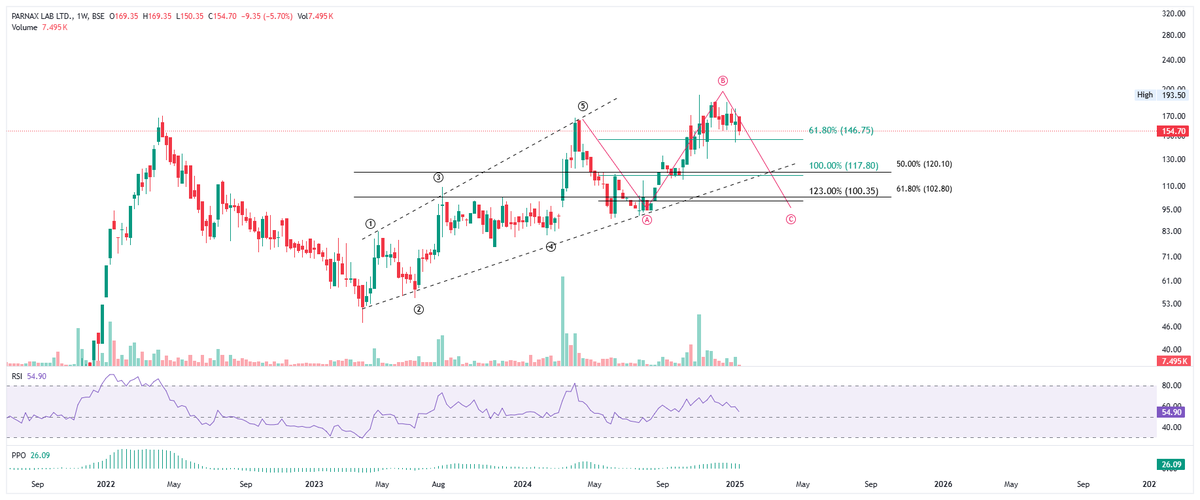Select the 123.00% (100.35) Fibonacci label

(x=845, y=190)
